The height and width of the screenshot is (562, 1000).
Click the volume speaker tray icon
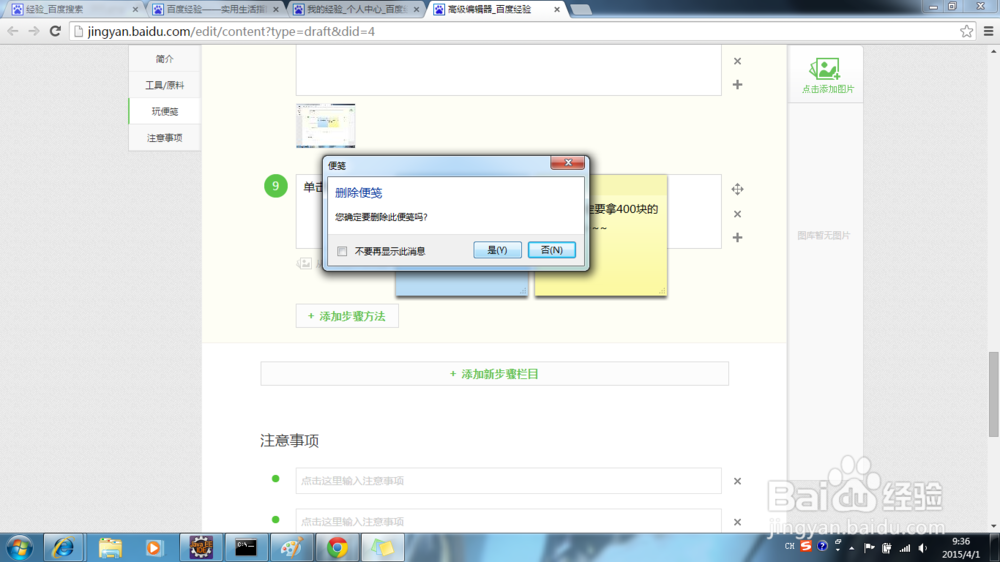[922, 548]
